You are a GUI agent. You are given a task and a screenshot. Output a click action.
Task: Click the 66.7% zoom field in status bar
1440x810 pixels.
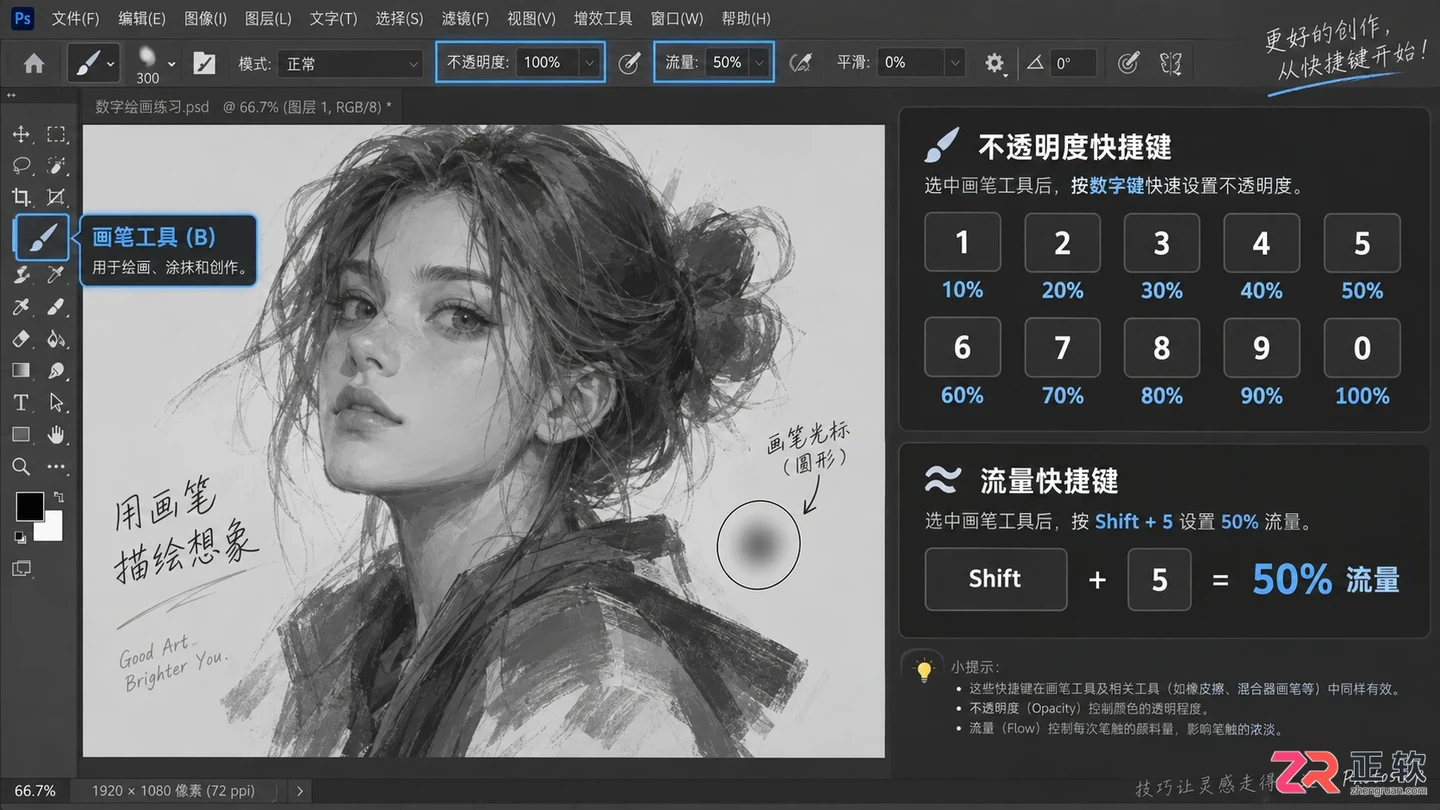click(x=35, y=791)
